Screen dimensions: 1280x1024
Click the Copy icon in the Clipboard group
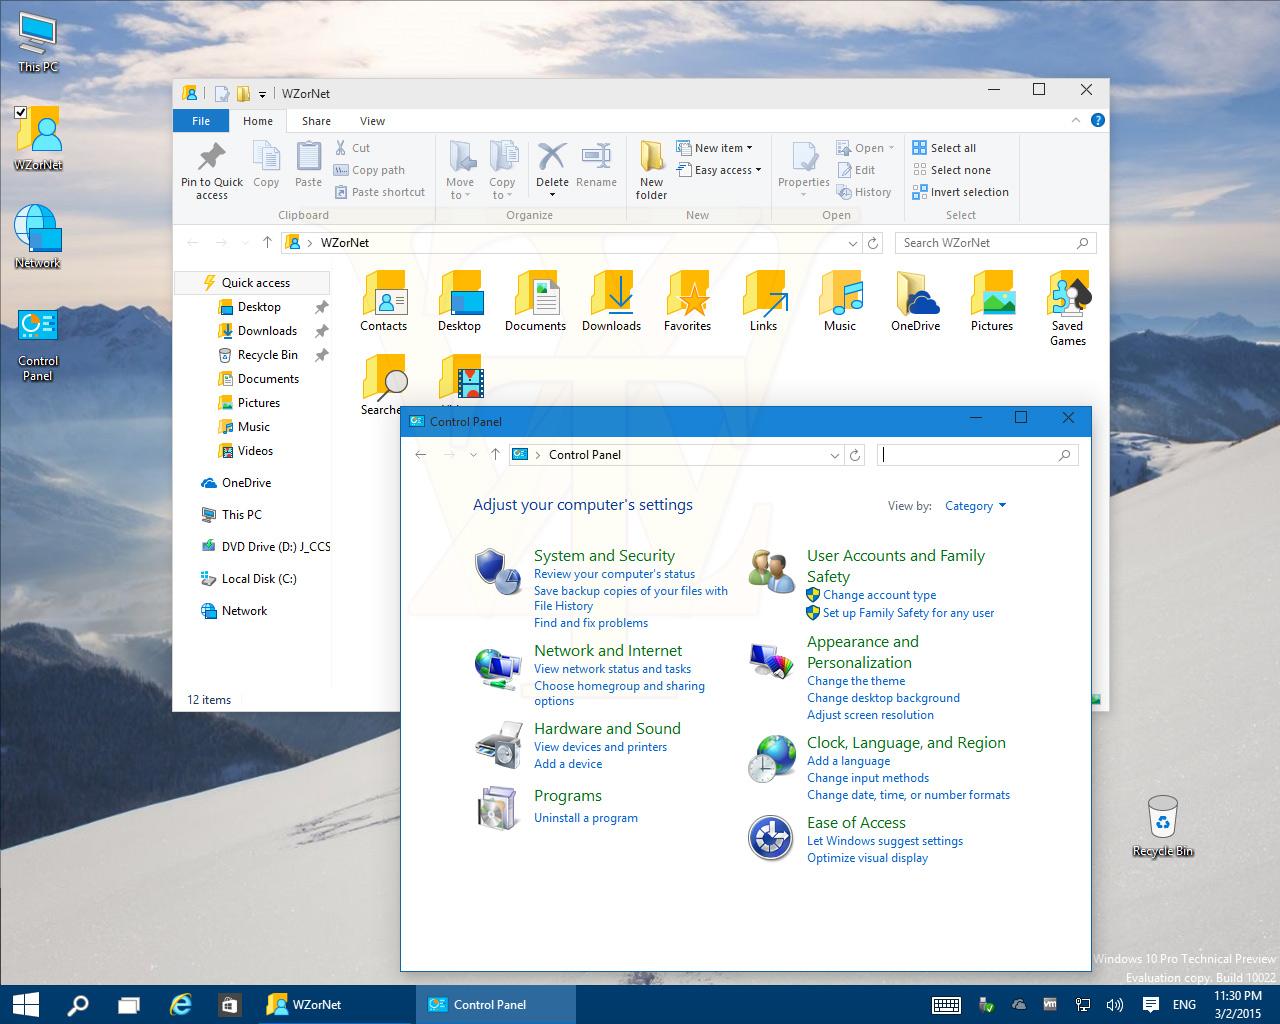click(266, 156)
